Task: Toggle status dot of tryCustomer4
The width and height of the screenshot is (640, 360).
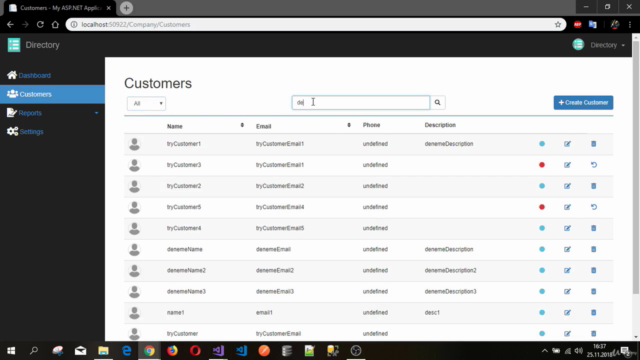Action: coord(542,228)
